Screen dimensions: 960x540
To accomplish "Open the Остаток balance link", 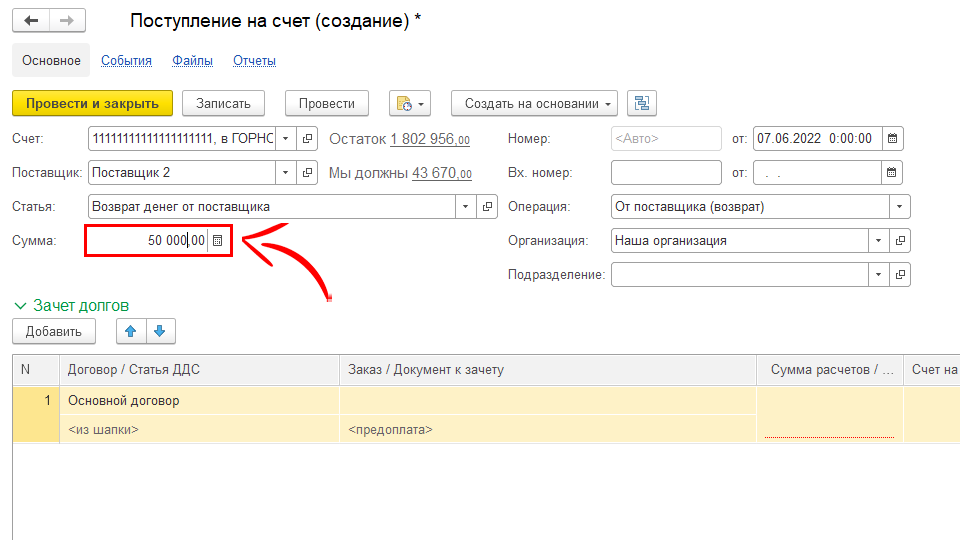I will click(429, 139).
